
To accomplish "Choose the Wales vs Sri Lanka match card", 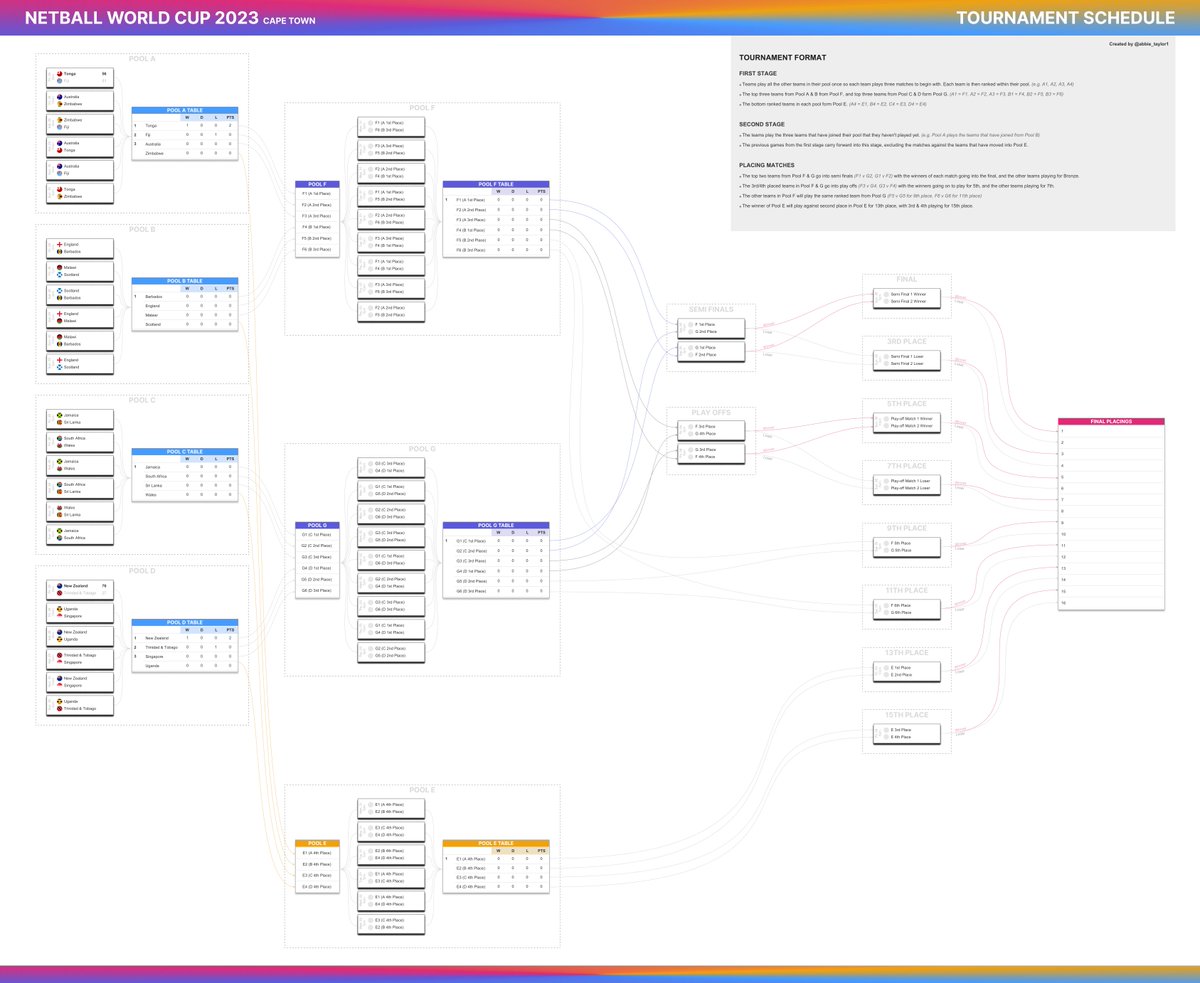I will point(80,510).
